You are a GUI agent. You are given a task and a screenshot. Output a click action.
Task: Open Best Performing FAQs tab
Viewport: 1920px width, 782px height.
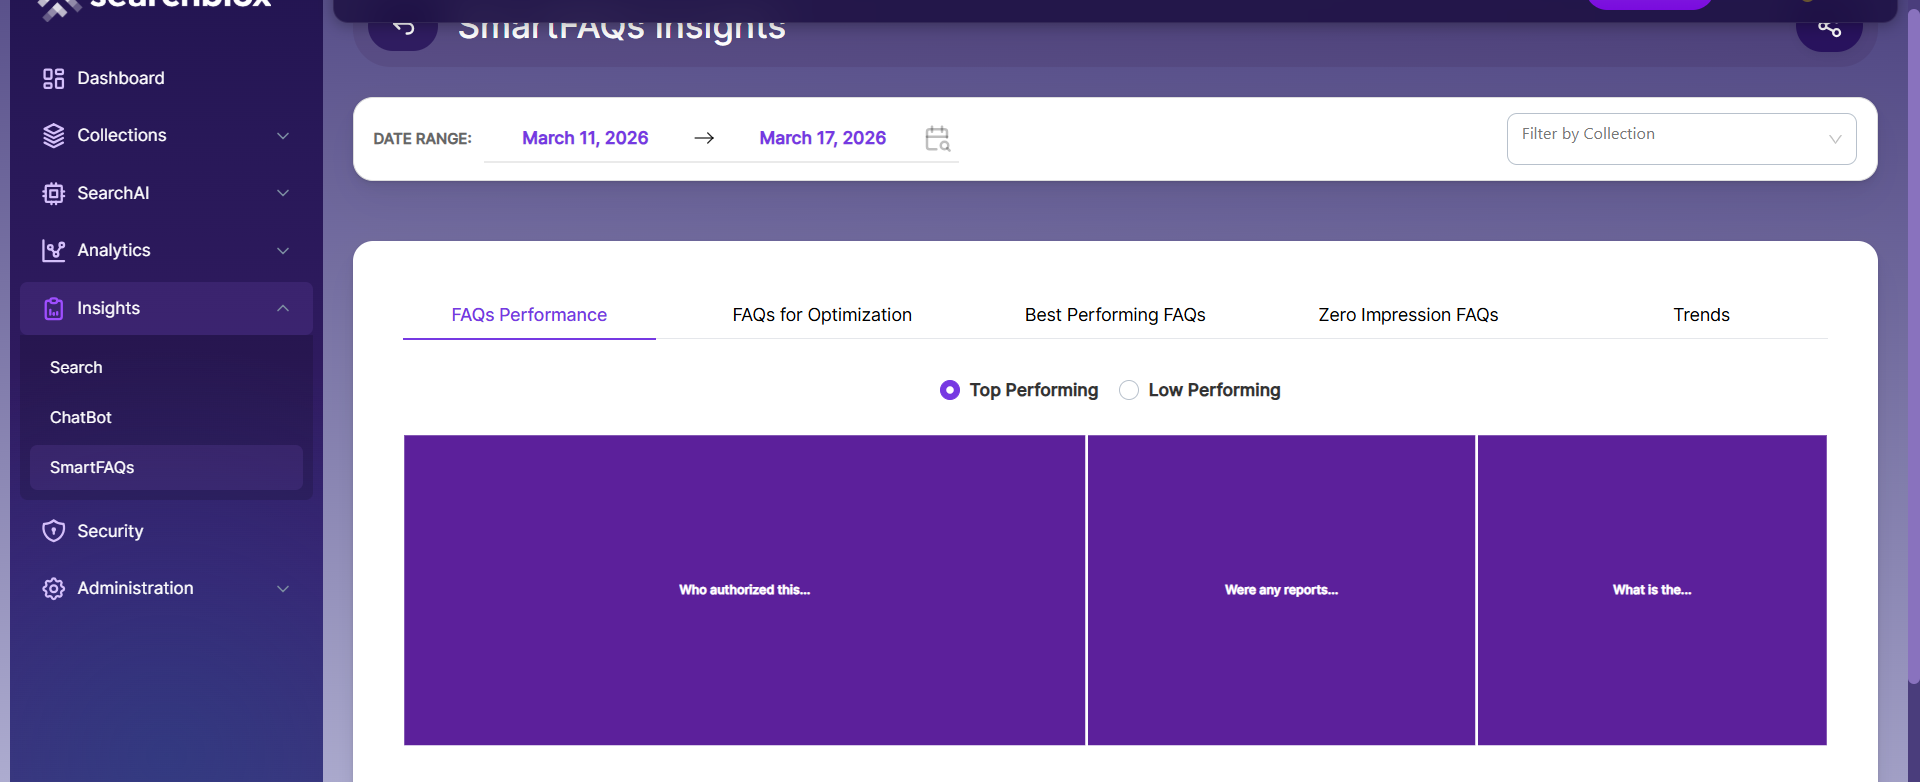tap(1115, 315)
